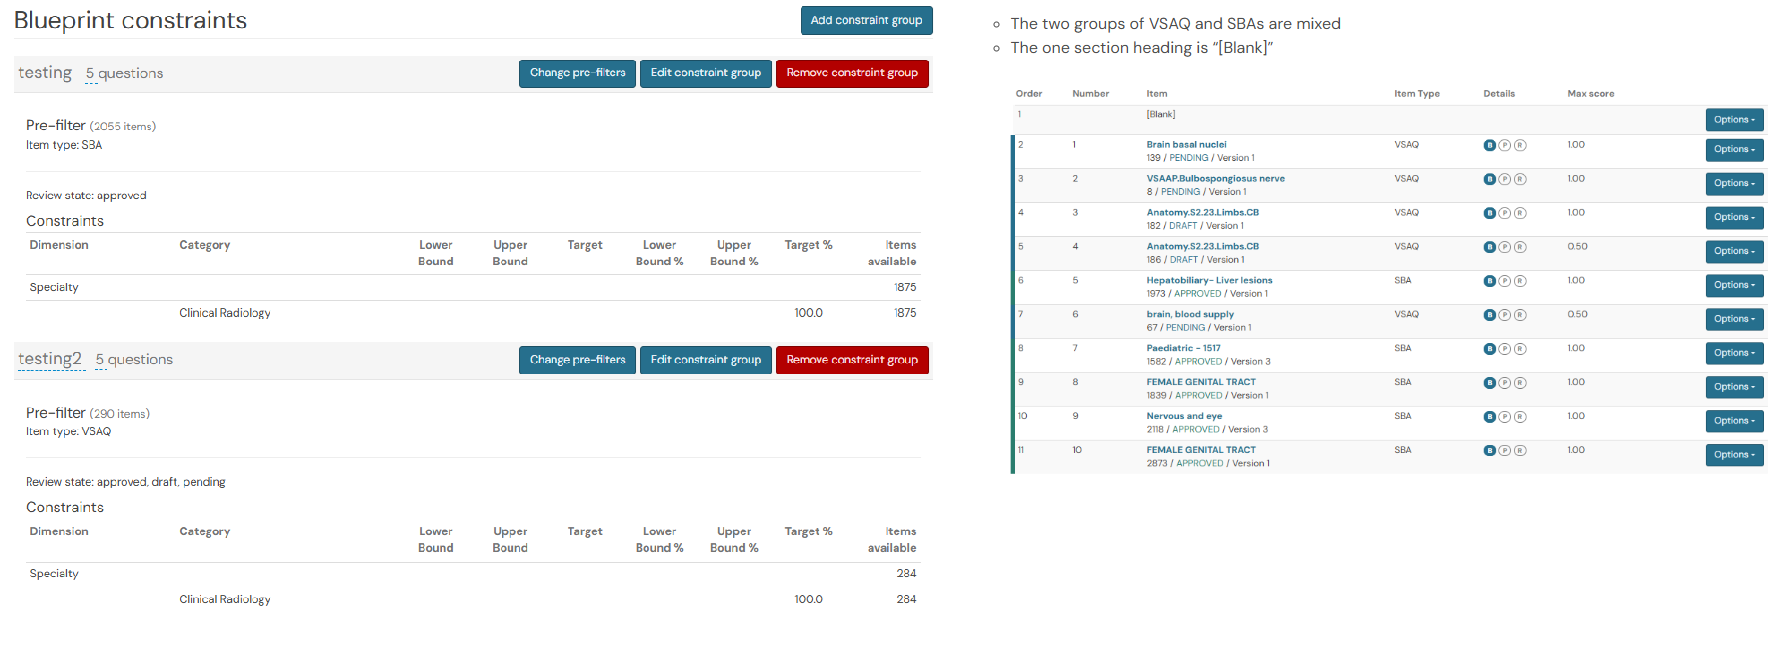1786x672 pixels.
Task: Click Change pre-filters for testing group
Action: (577, 73)
